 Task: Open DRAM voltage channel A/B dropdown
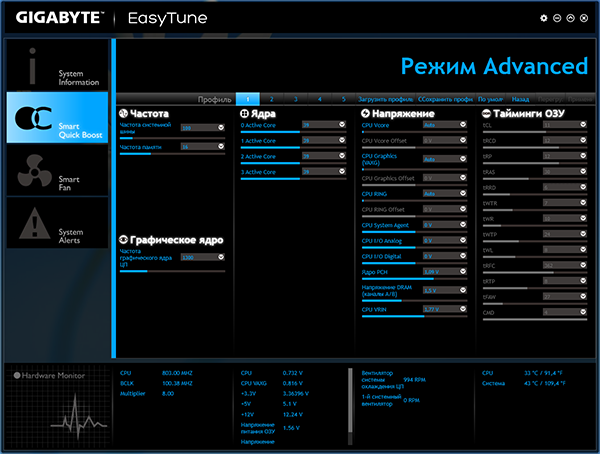pos(463,290)
